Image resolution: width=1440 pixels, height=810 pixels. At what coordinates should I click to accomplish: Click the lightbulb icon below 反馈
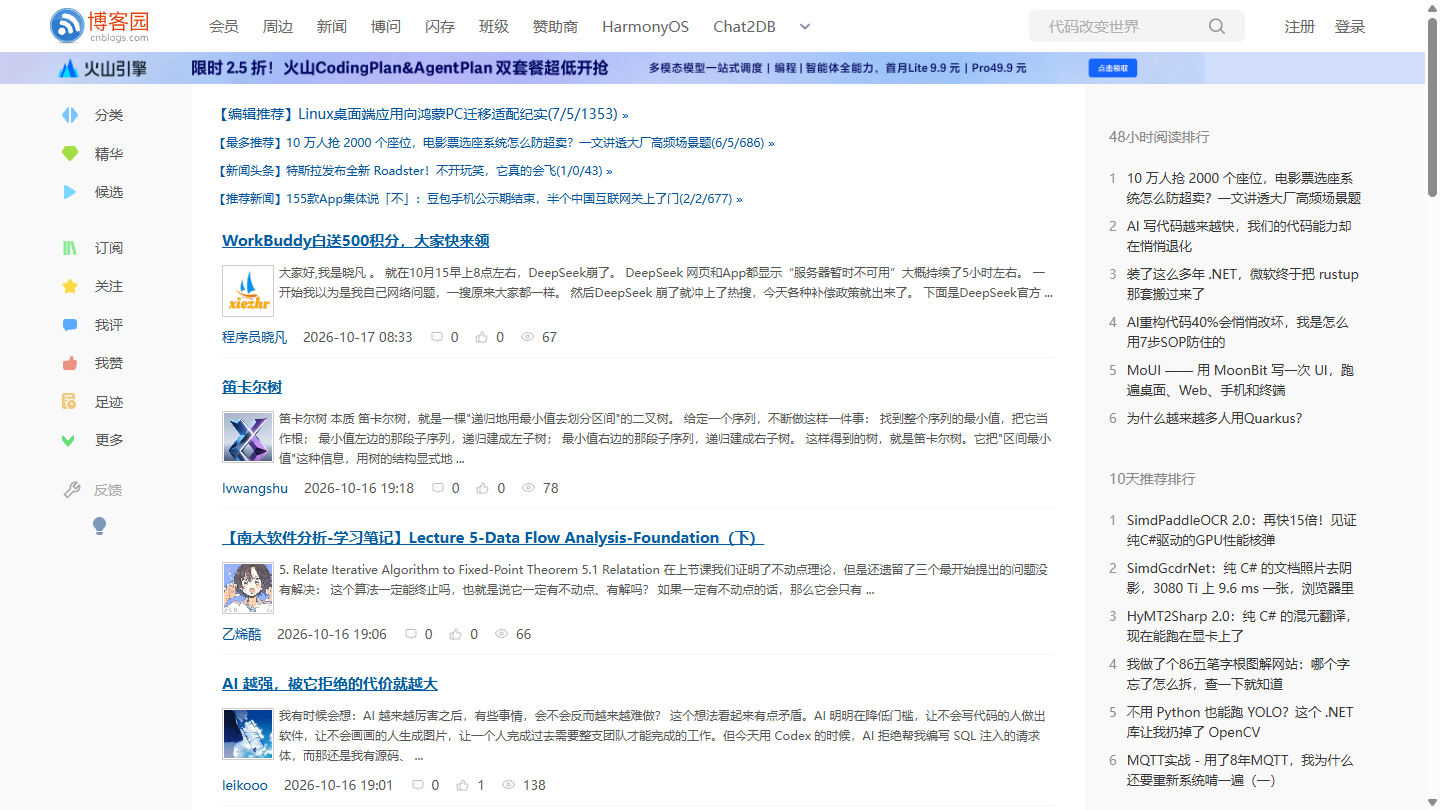point(99,526)
